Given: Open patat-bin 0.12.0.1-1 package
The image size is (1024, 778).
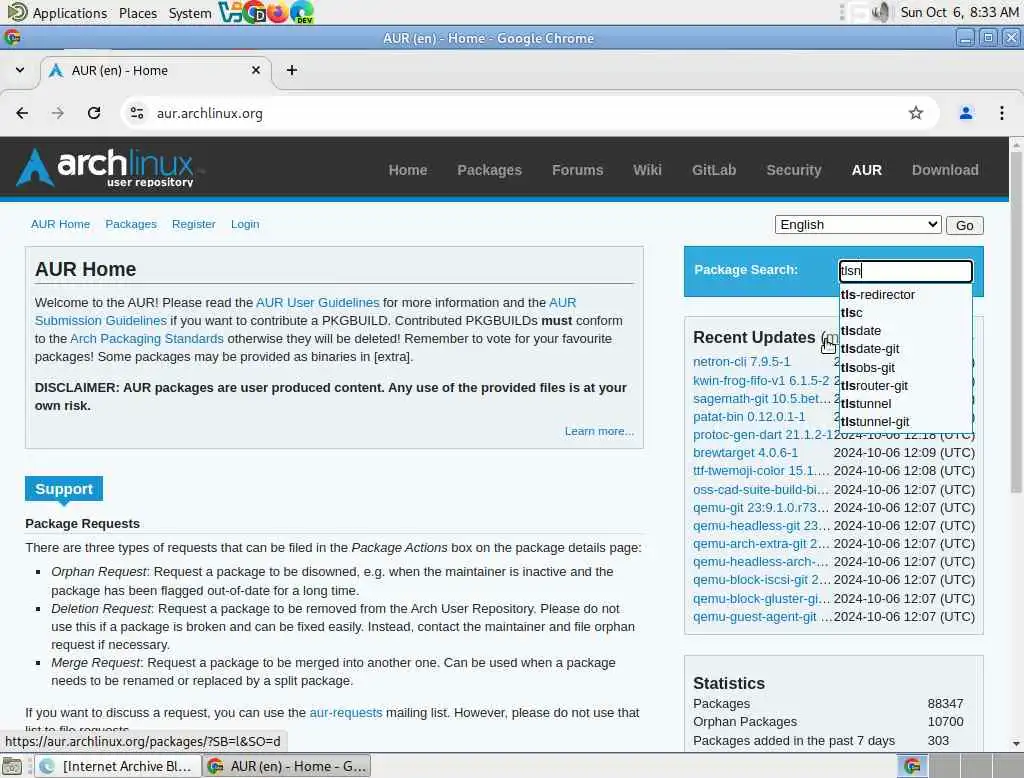Looking at the screenshot, I should tap(748, 417).
